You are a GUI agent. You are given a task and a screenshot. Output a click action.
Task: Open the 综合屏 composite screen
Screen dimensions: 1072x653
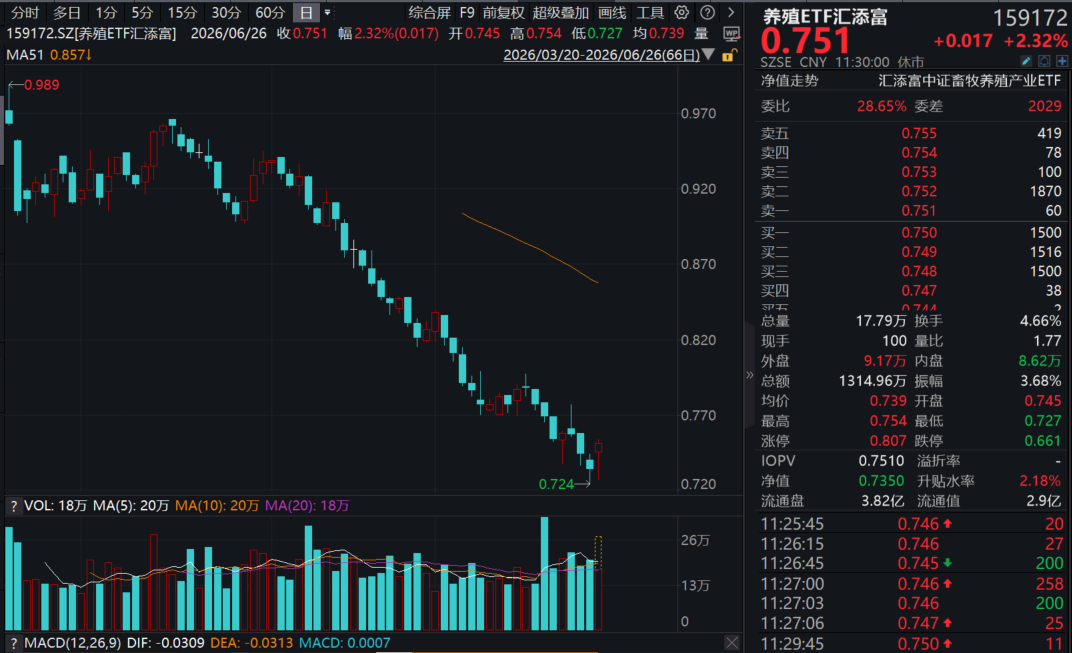[429, 12]
